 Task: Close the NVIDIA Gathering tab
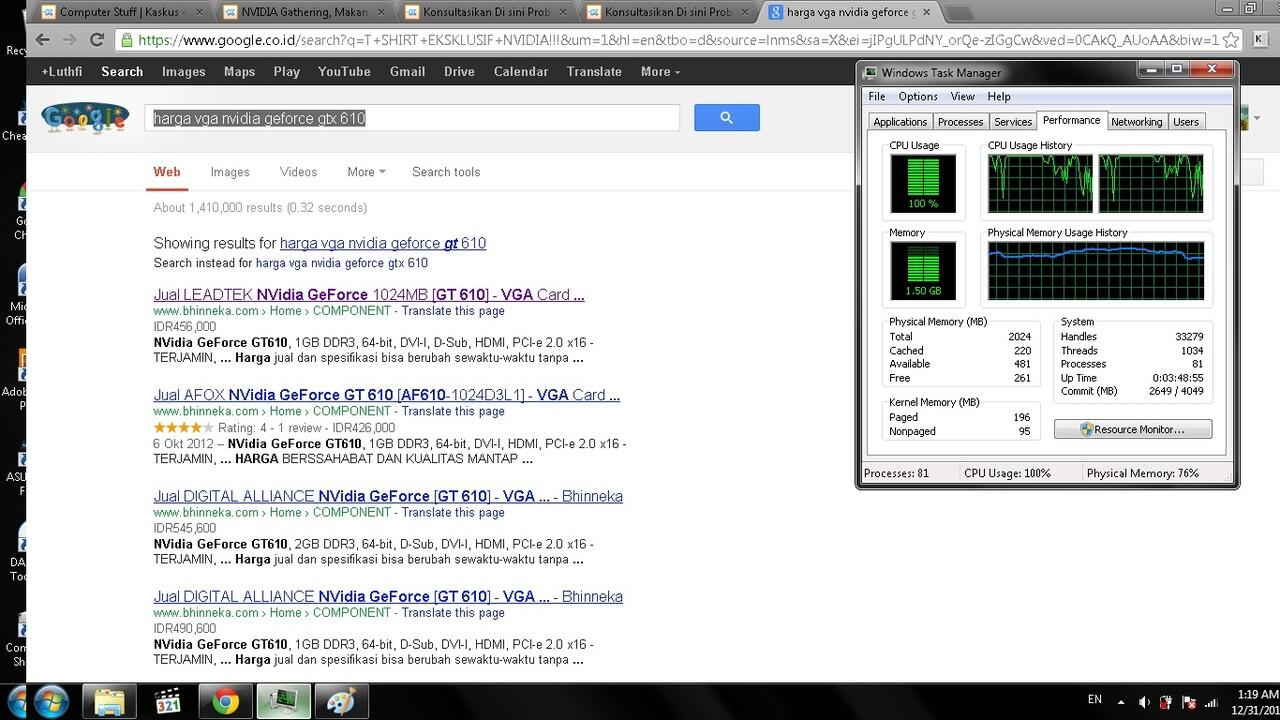click(x=380, y=13)
